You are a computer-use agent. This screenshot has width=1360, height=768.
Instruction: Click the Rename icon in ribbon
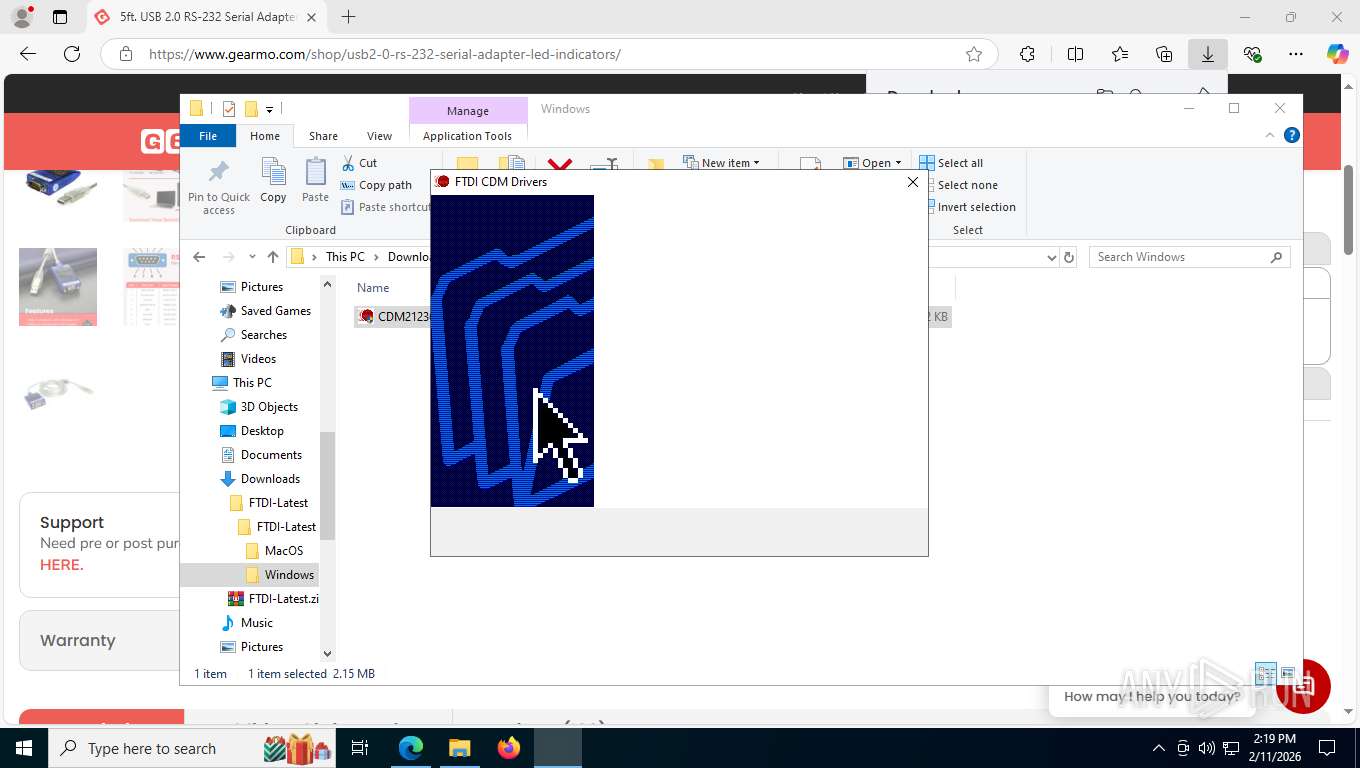[x=605, y=164]
